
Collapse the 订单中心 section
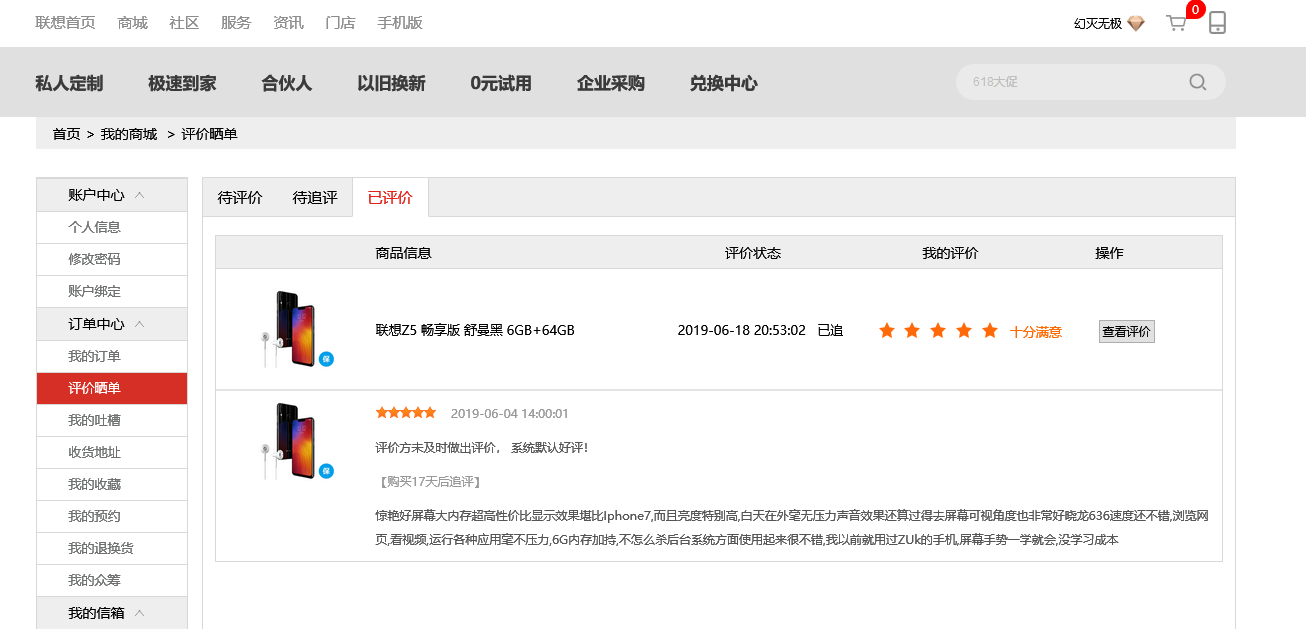pyautogui.click(x=140, y=324)
